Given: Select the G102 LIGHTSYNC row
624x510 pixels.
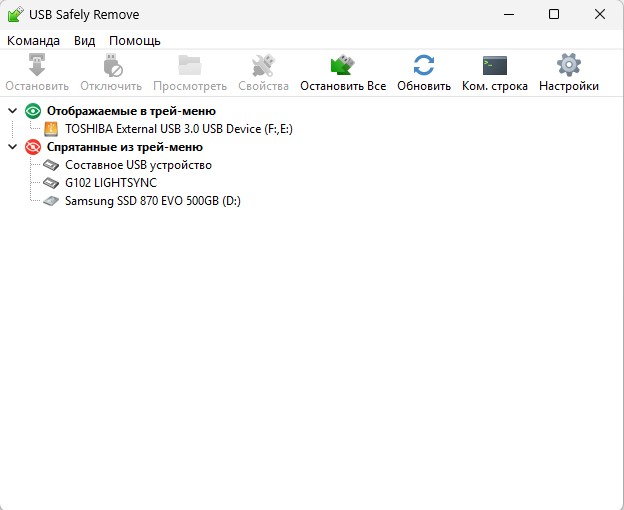Looking at the screenshot, I should (x=111, y=183).
